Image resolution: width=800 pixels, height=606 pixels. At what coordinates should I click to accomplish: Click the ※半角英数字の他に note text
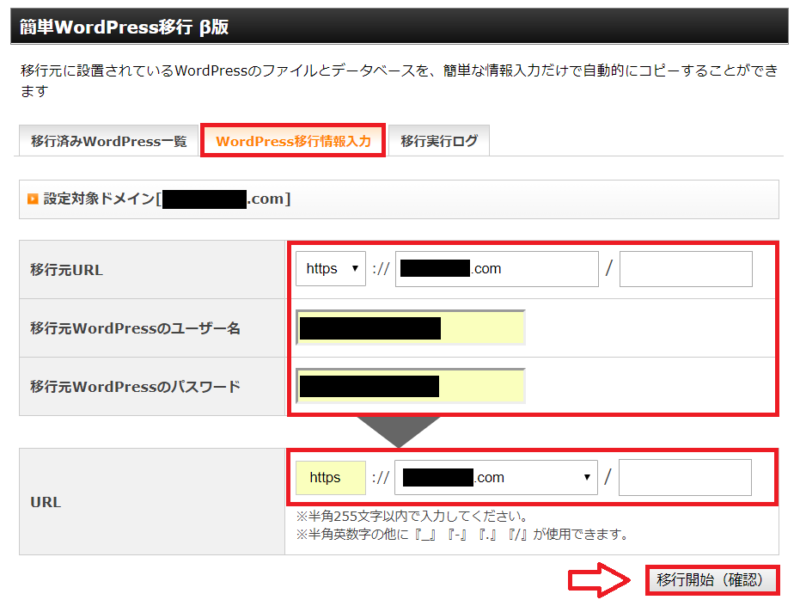coord(462,535)
